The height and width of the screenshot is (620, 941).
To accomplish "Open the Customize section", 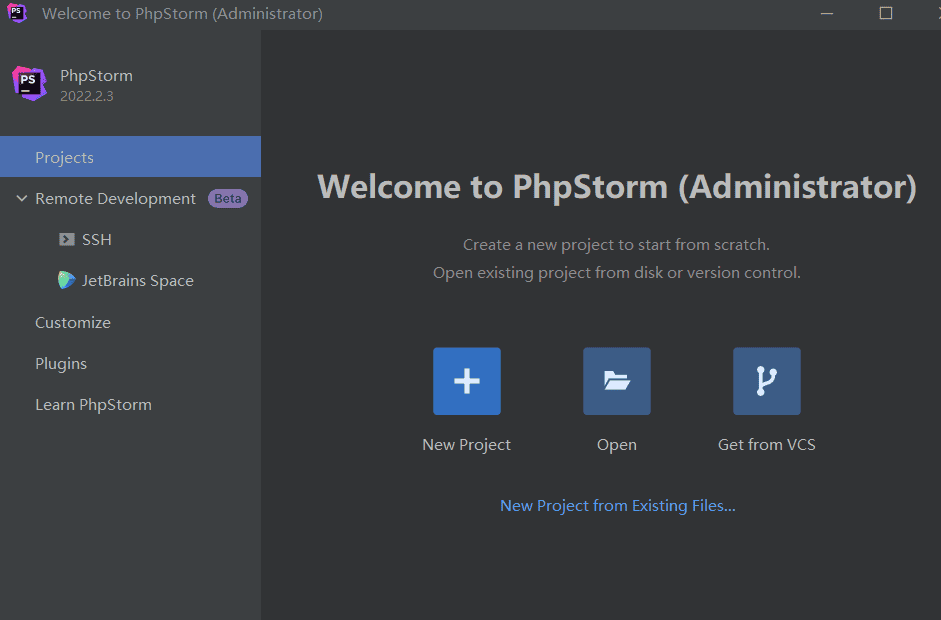I will [73, 323].
